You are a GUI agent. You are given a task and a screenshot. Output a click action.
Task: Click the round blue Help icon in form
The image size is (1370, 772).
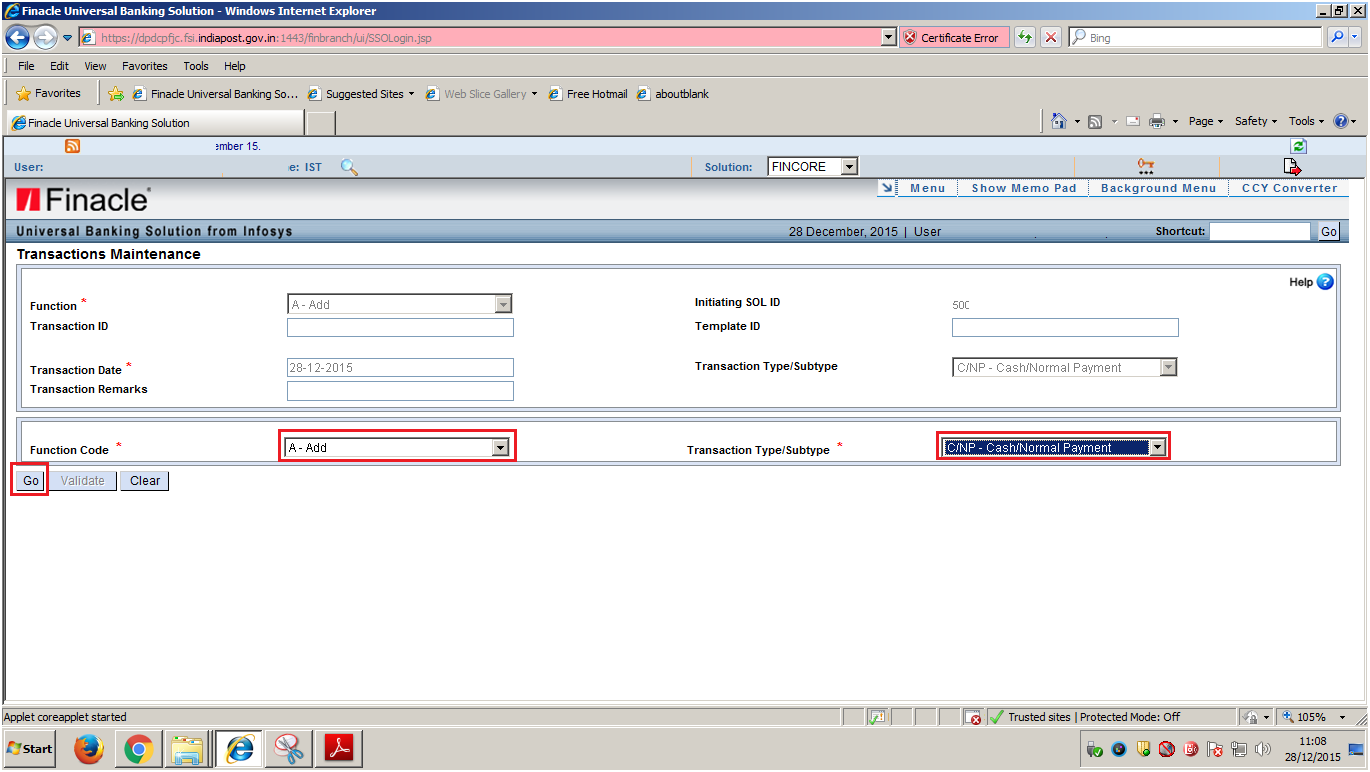click(x=1325, y=282)
